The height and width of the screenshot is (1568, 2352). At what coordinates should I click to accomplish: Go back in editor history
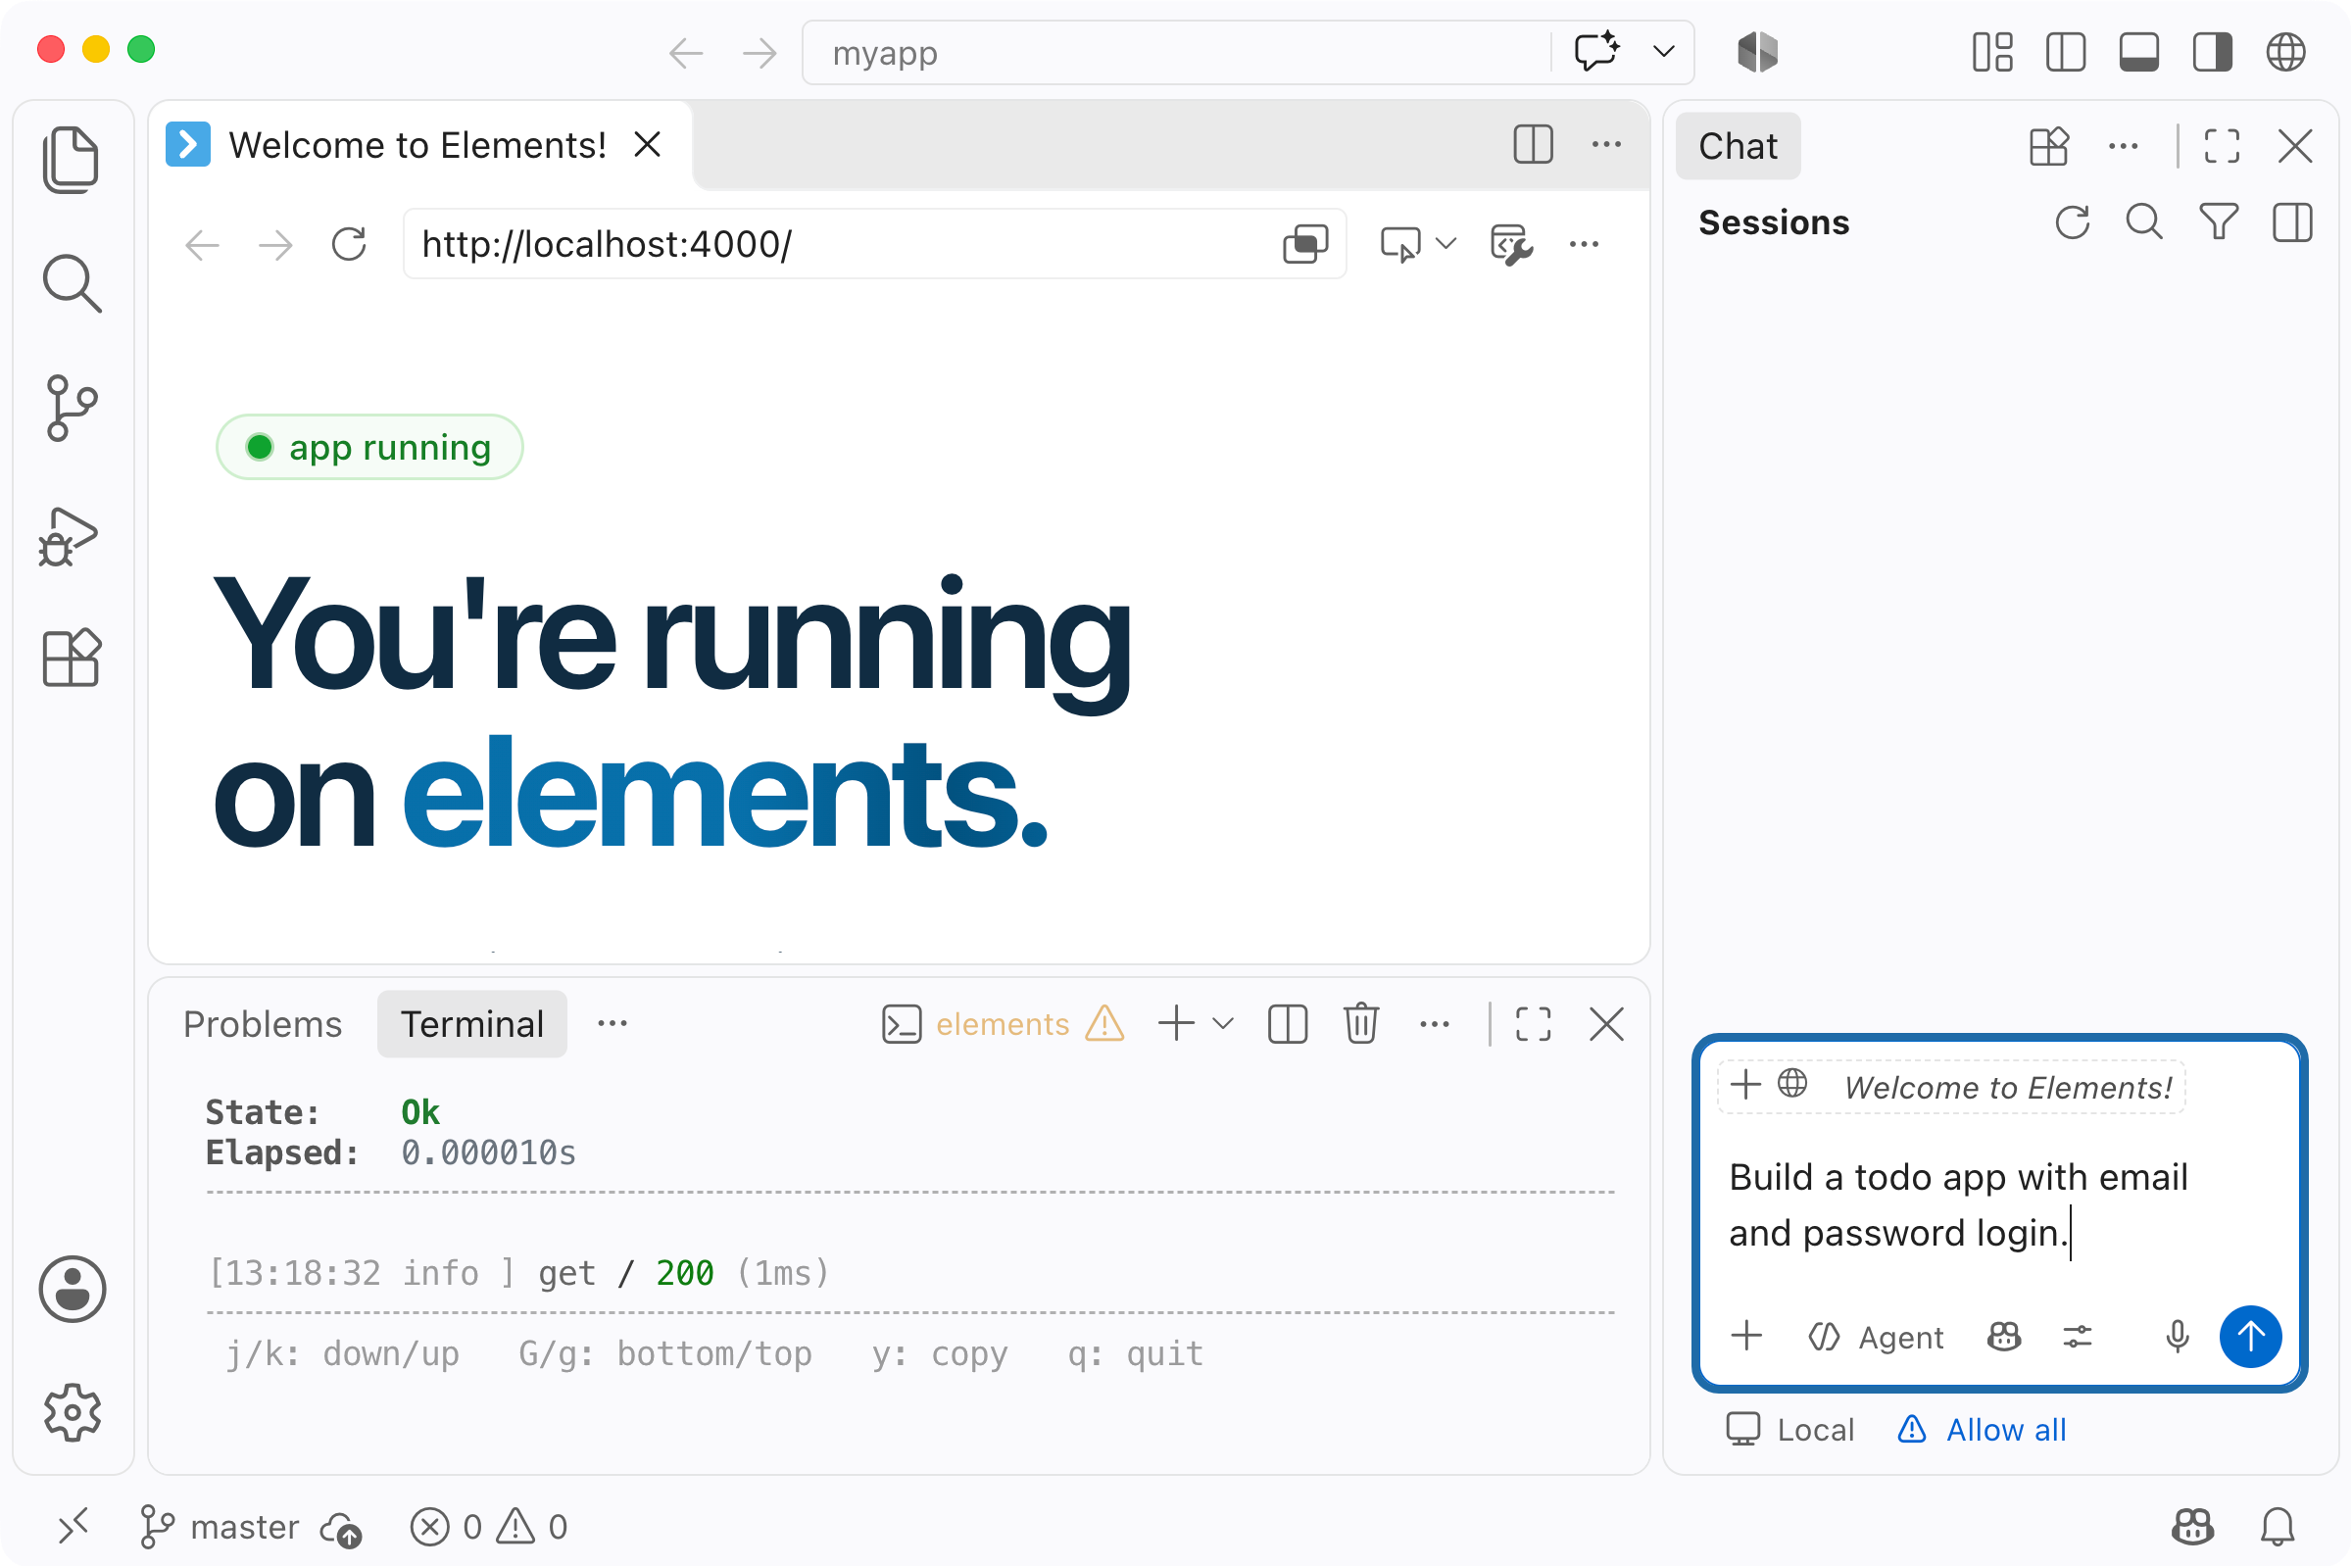click(686, 52)
